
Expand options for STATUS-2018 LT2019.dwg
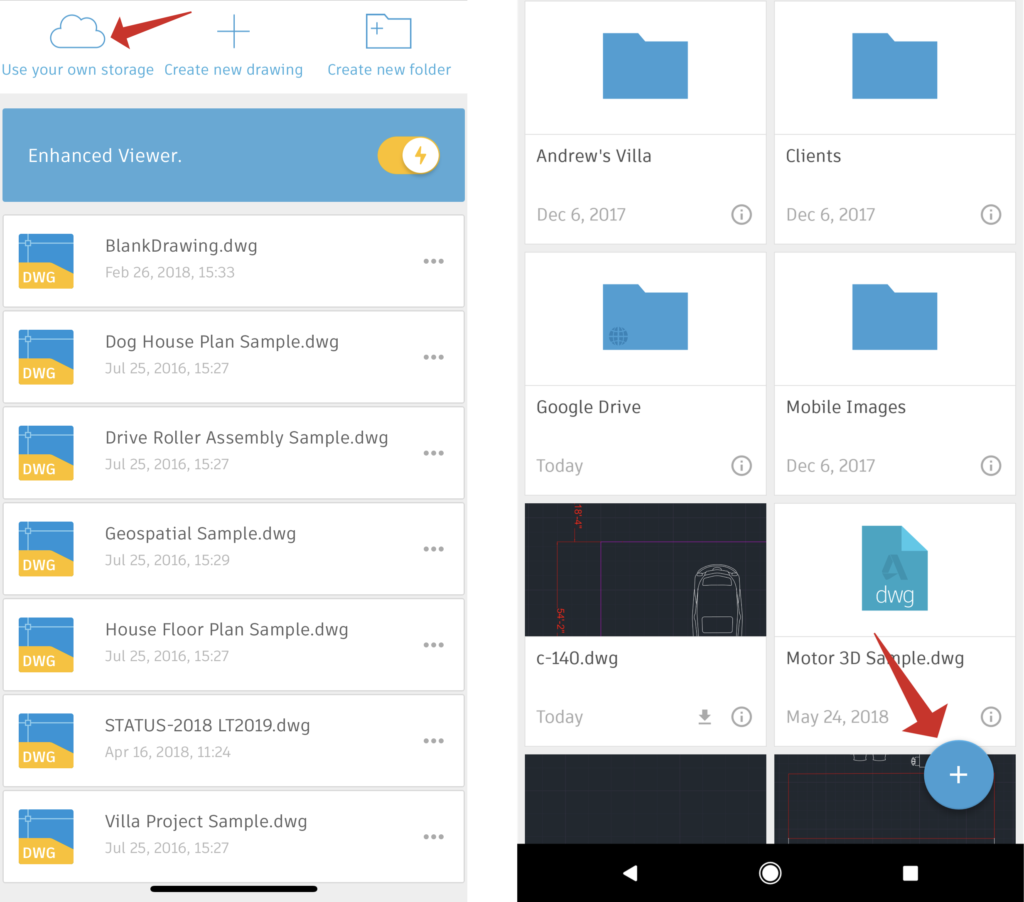(x=433, y=741)
